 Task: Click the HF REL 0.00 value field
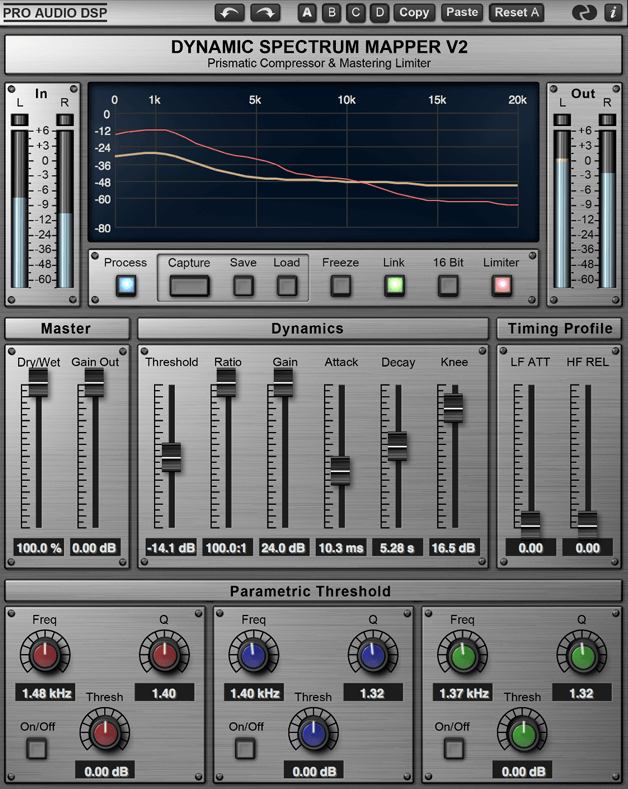588,548
